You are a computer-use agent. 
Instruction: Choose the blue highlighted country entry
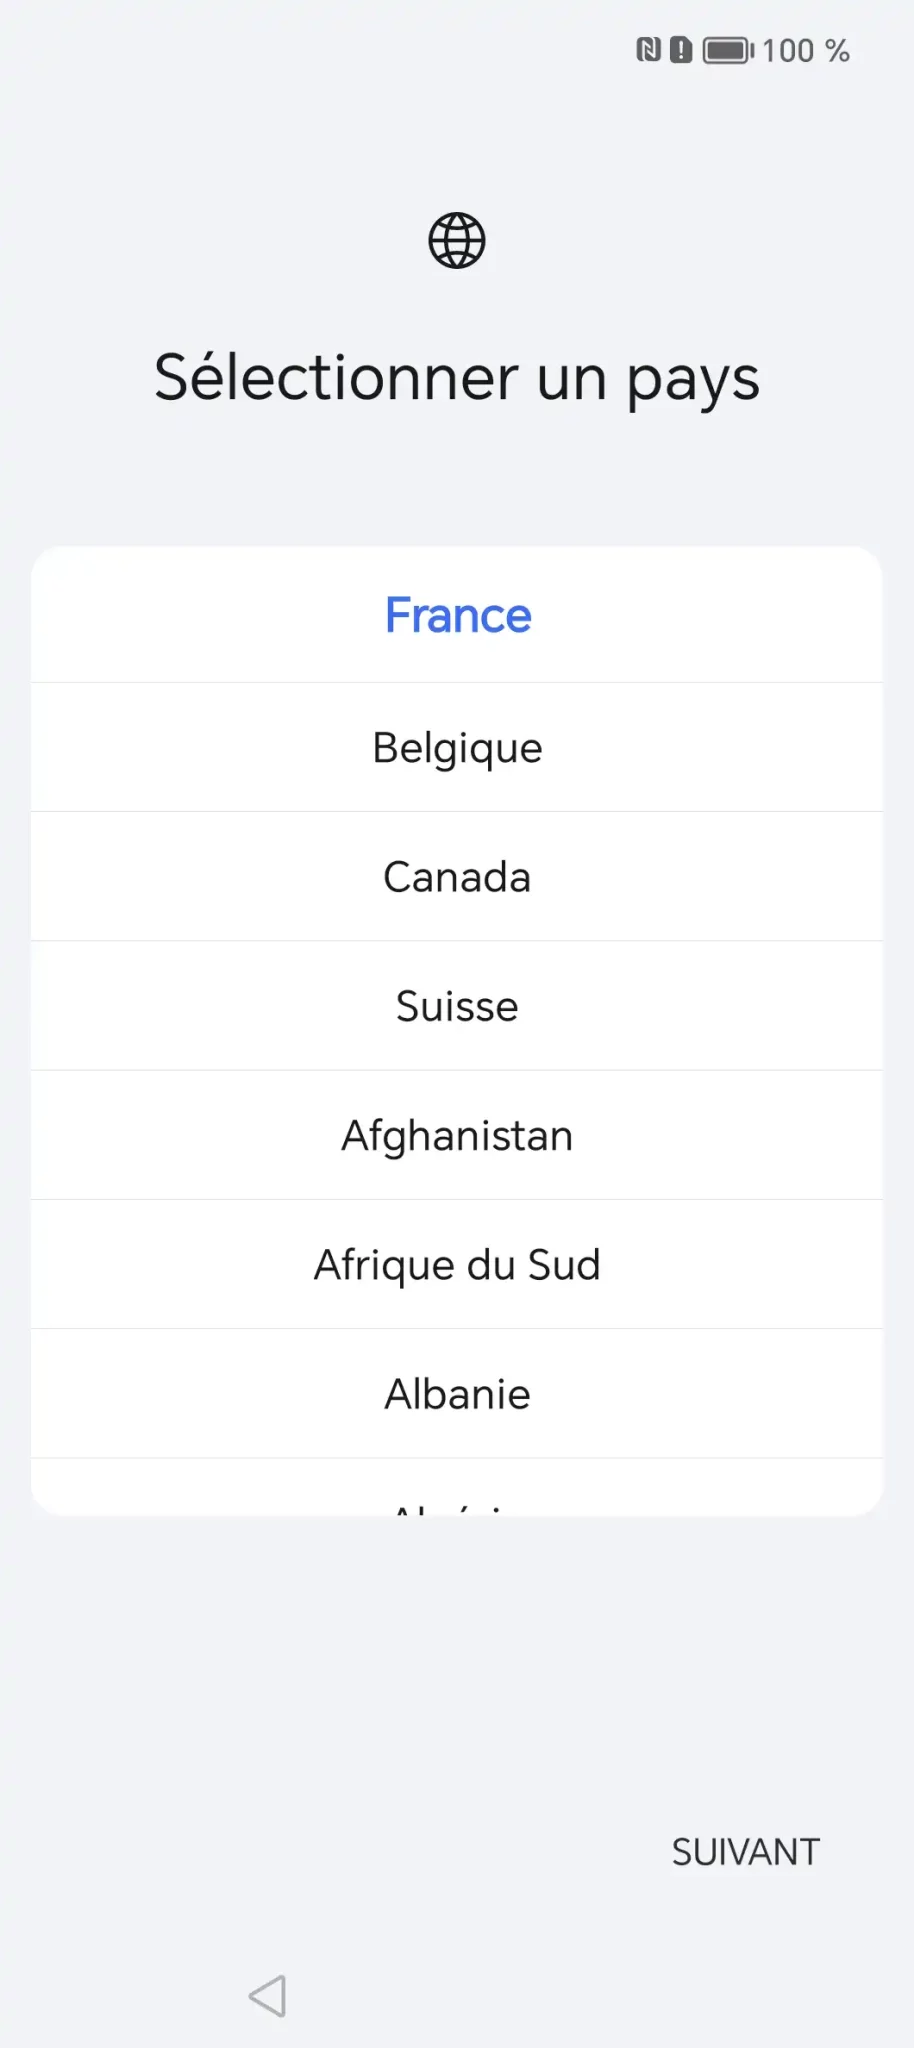click(457, 615)
